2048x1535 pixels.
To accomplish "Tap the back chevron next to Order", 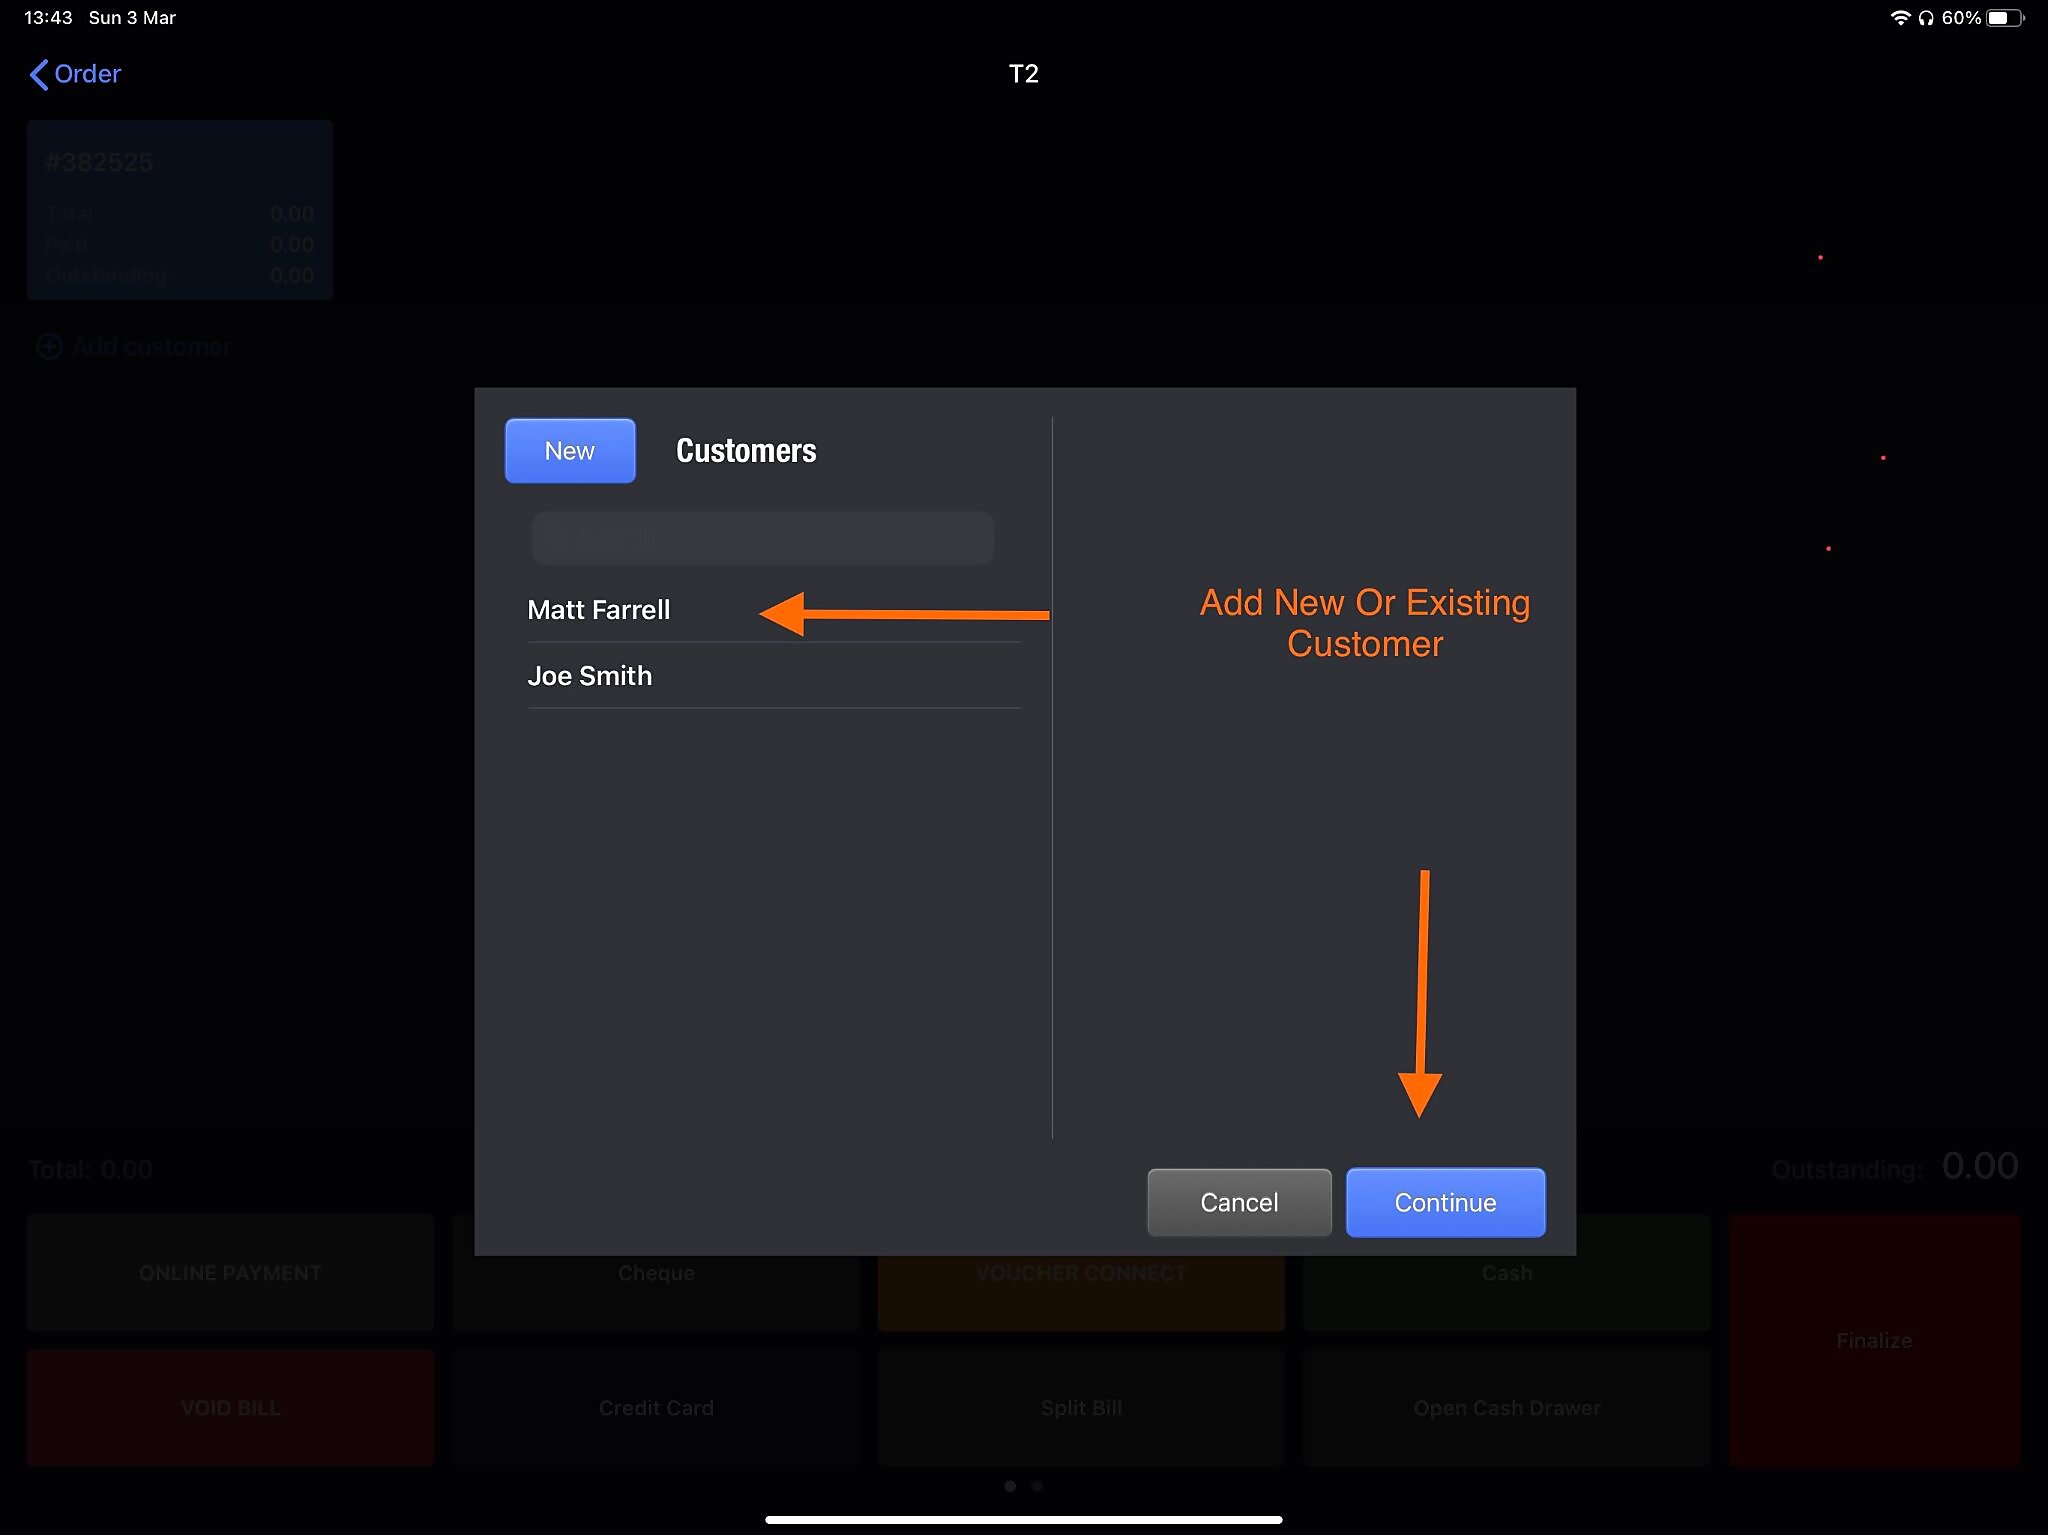I will (x=39, y=74).
